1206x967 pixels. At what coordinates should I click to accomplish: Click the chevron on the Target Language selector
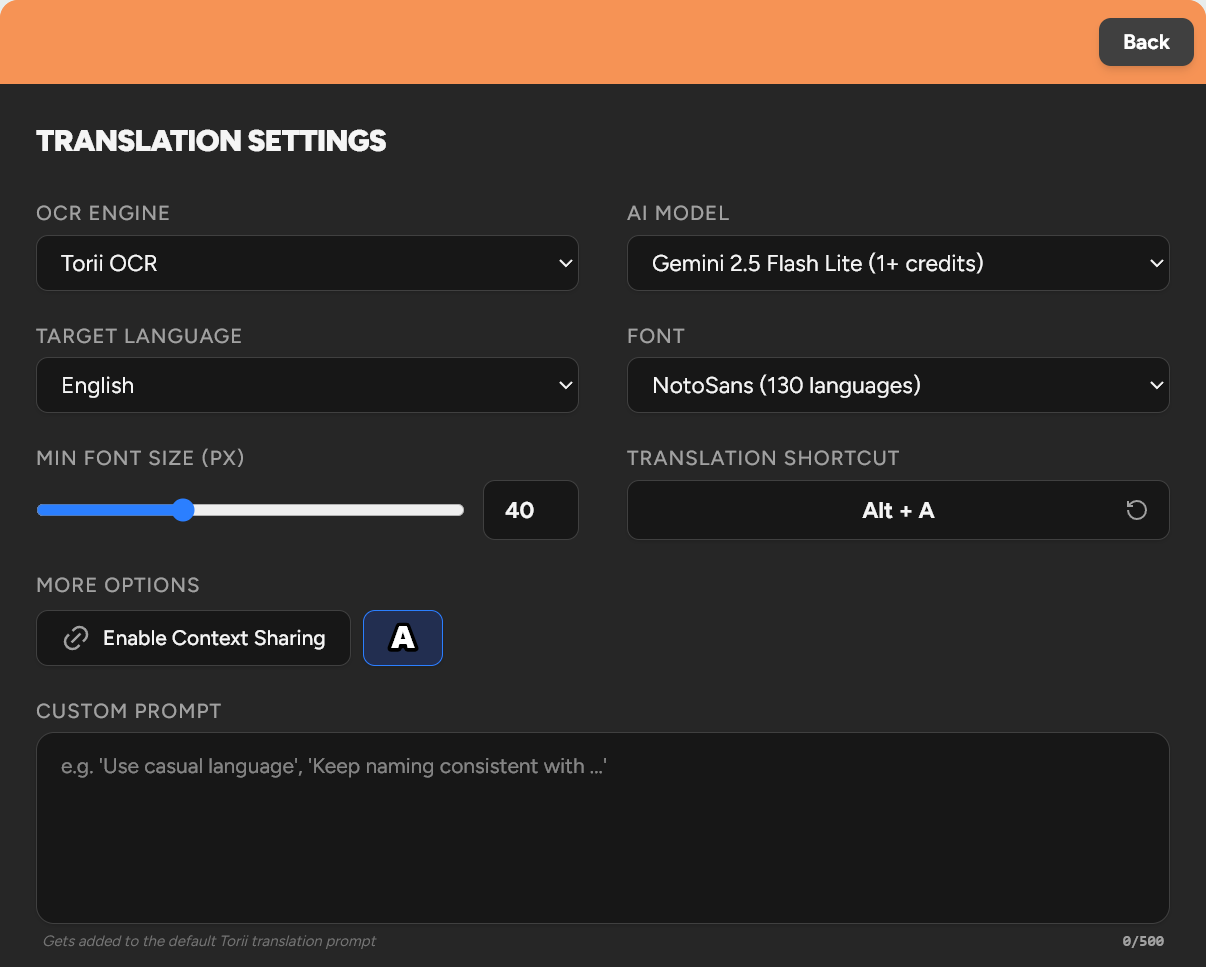coord(566,385)
